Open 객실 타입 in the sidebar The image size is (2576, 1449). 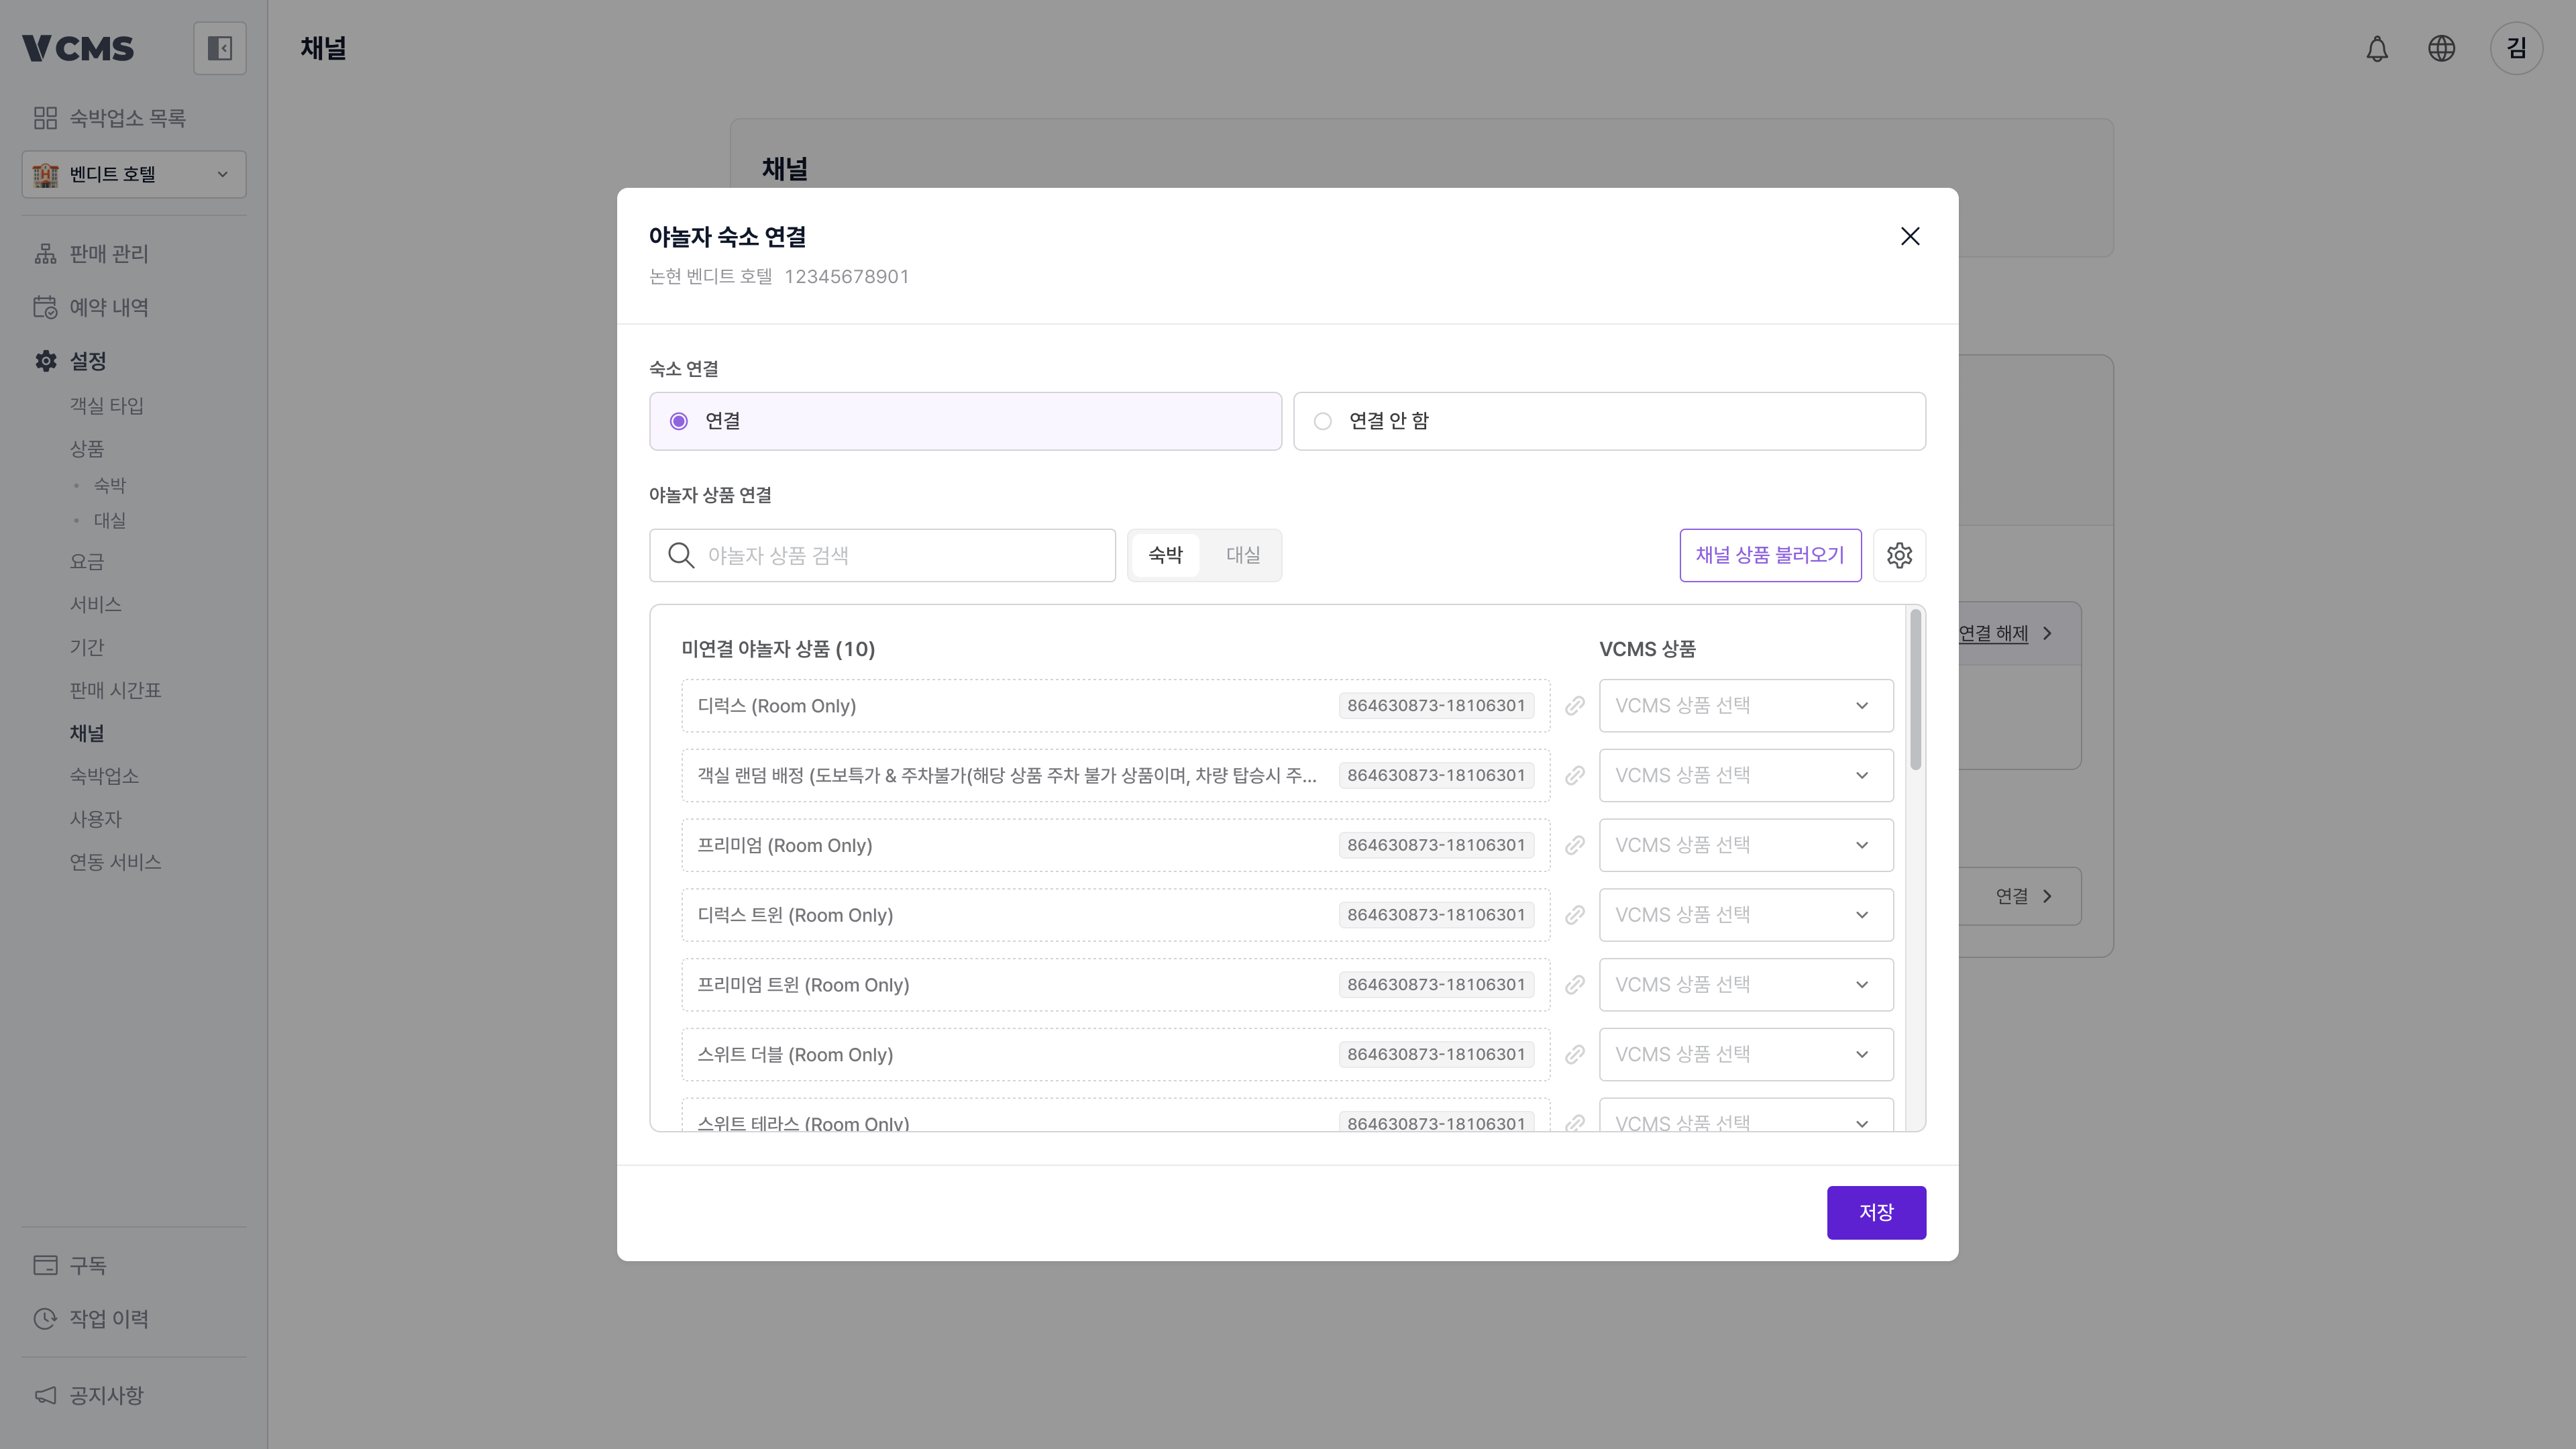(106, 405)
